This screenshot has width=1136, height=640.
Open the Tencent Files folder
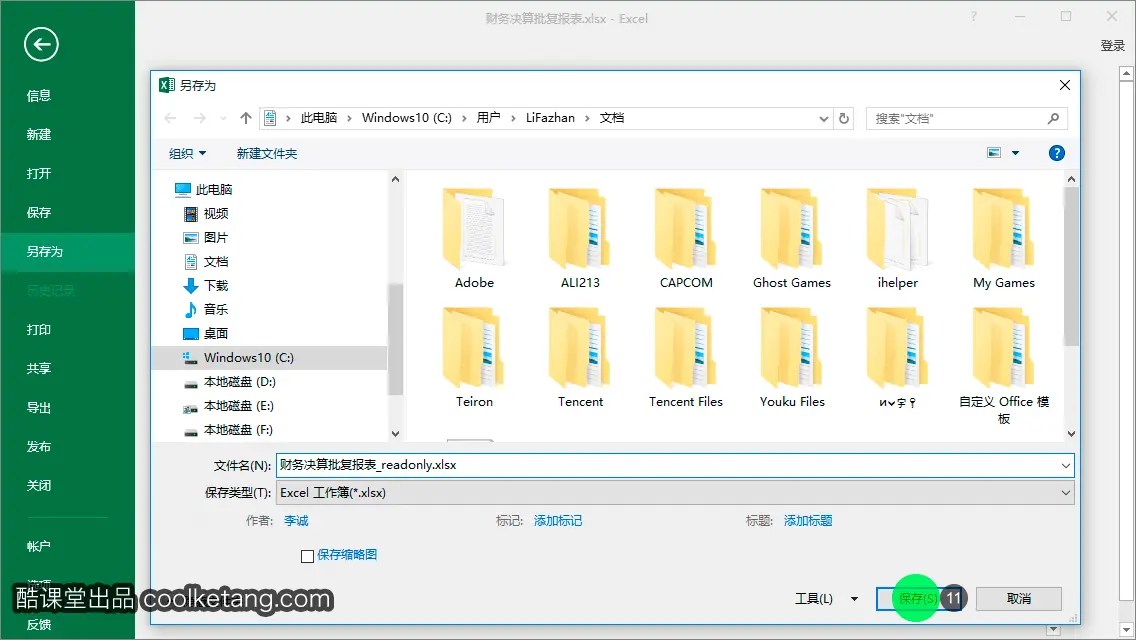click(686, 358)
